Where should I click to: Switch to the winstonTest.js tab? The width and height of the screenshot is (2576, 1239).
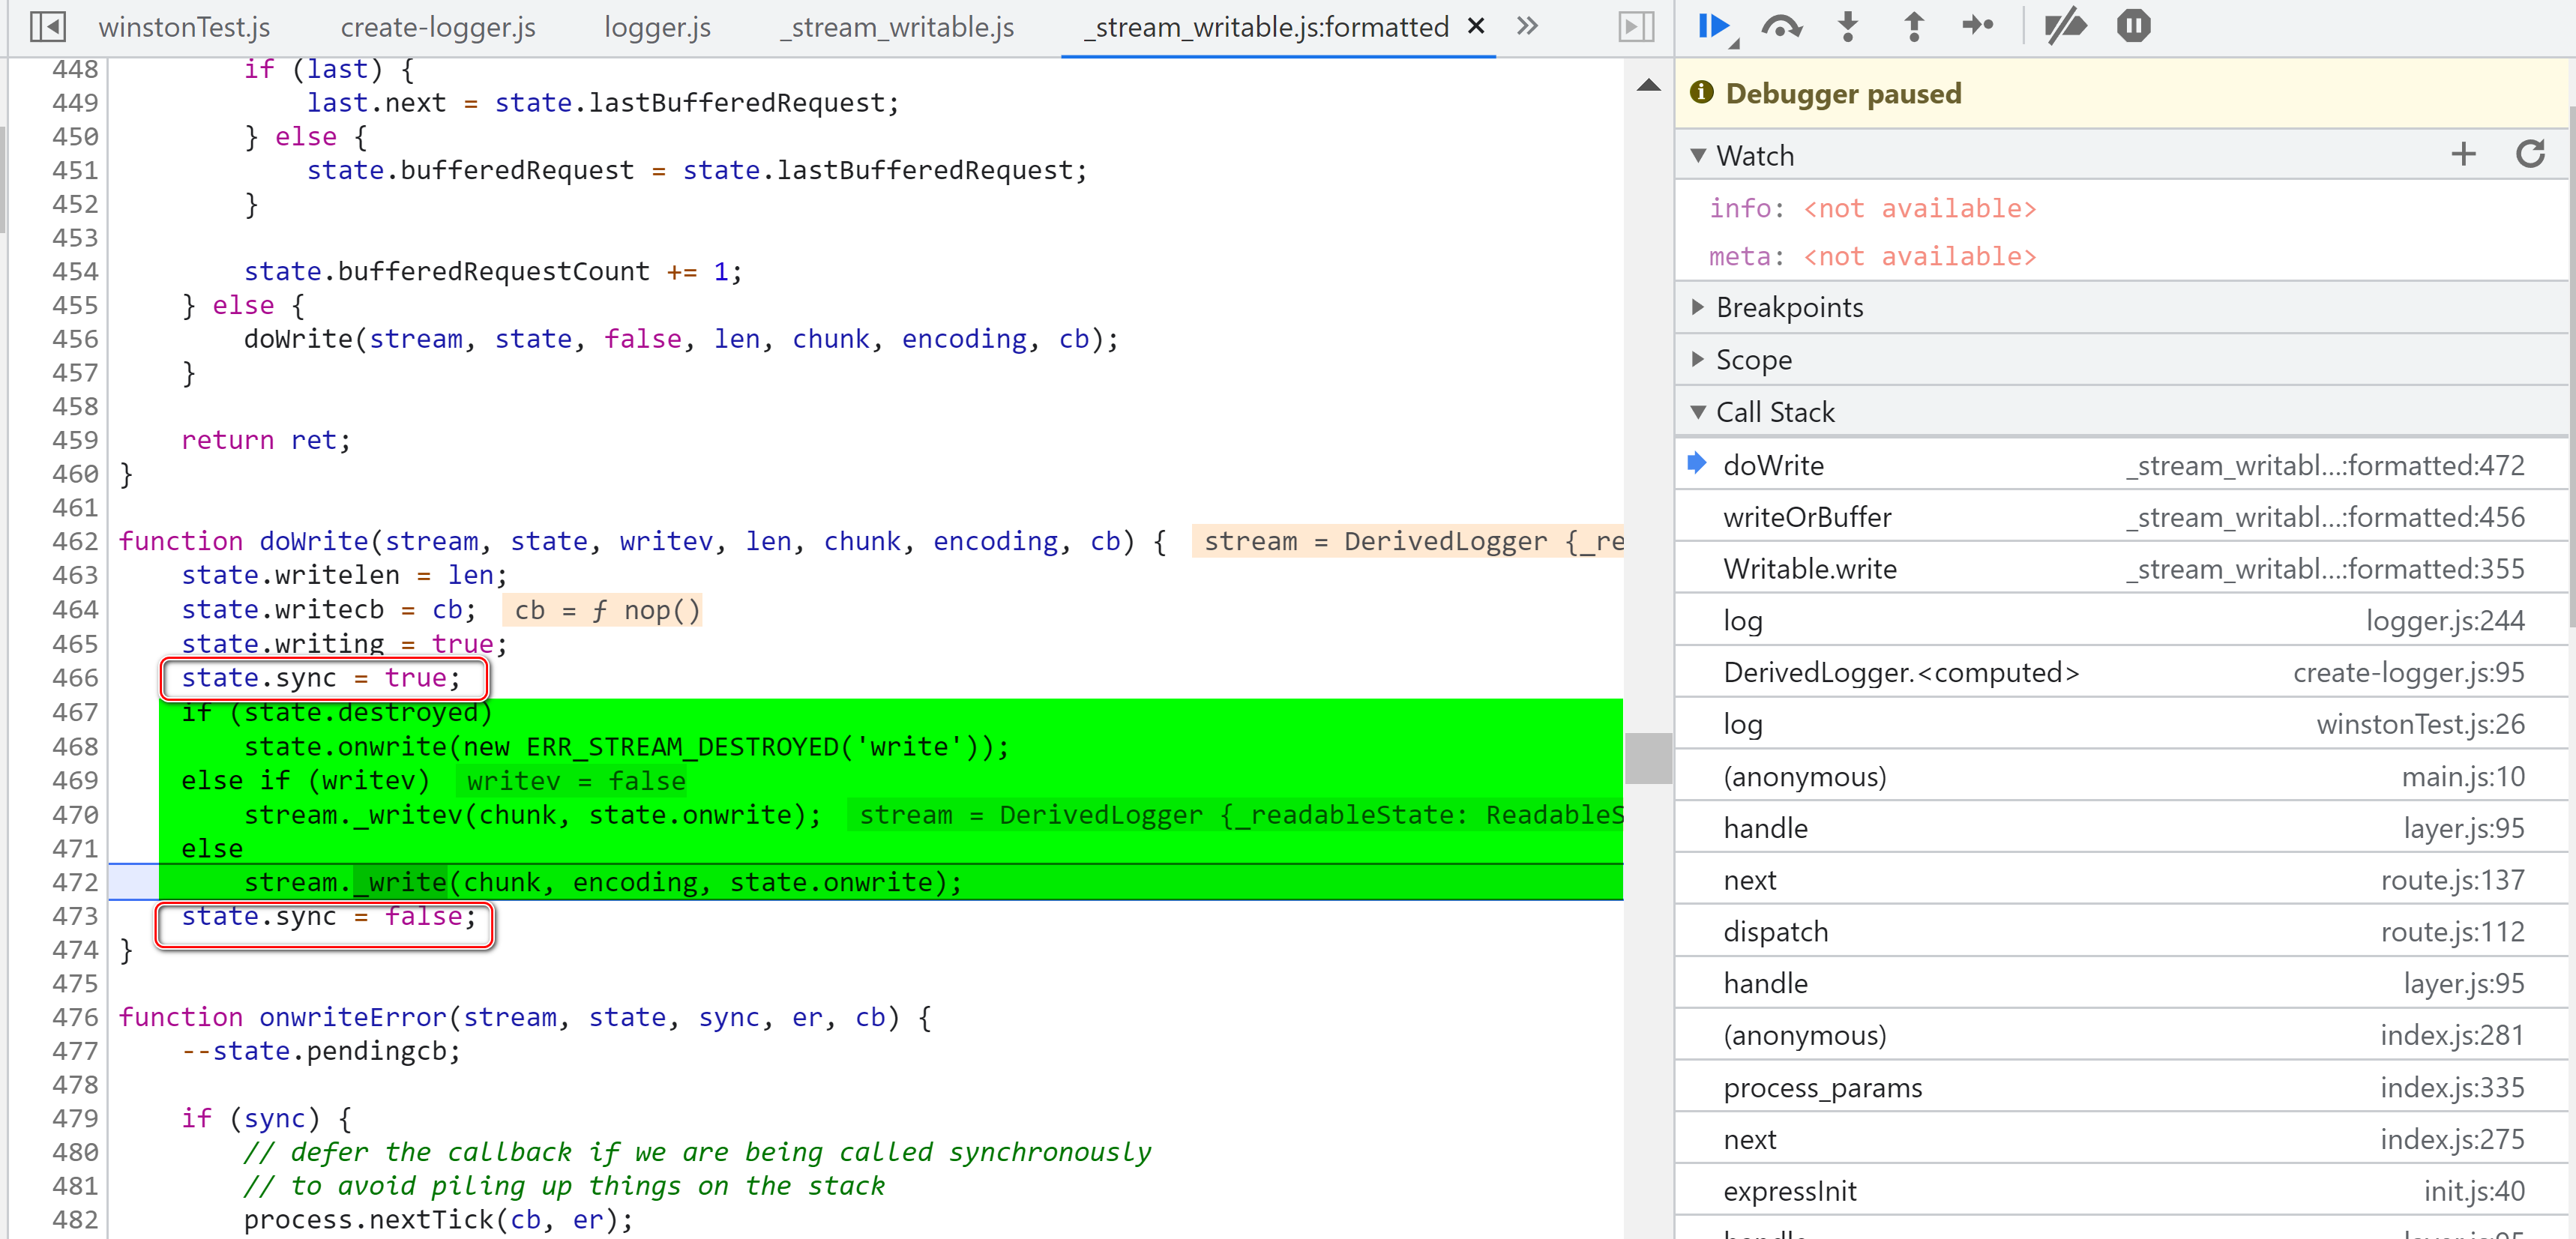pos(184,27)
